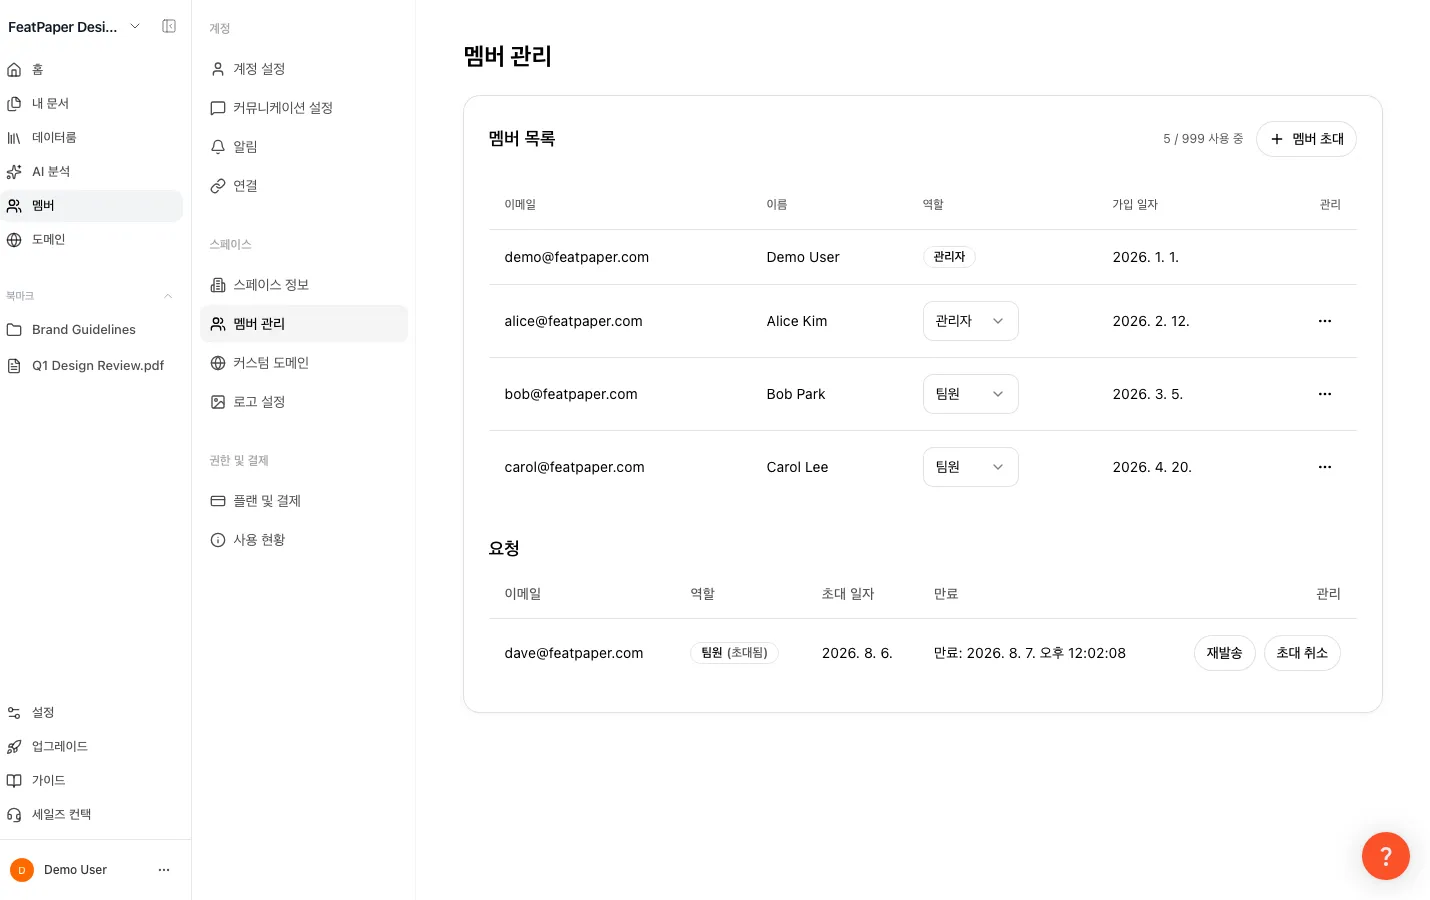Open 데이터룸 from the sidebar
Viewport: 1430px width, 900px height.
pyautogui.click(x=91, y=137)
